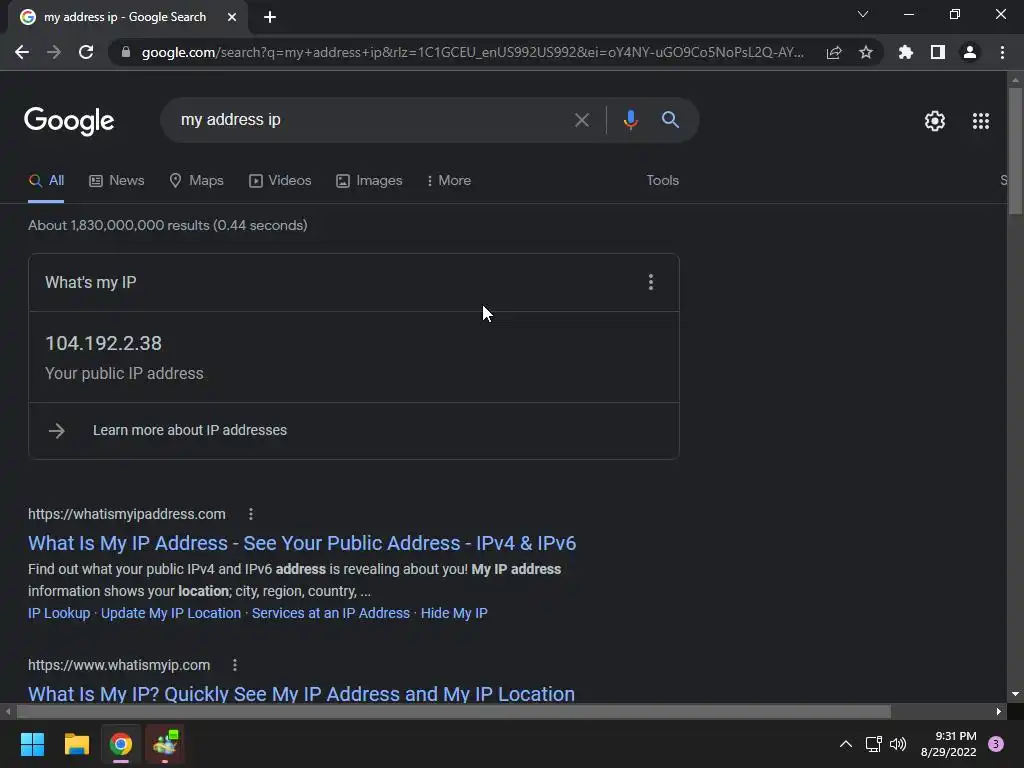Open the taskbar app beside Chrome
This screenshot has width=1024, height=768.
click(x=165, y=744)
